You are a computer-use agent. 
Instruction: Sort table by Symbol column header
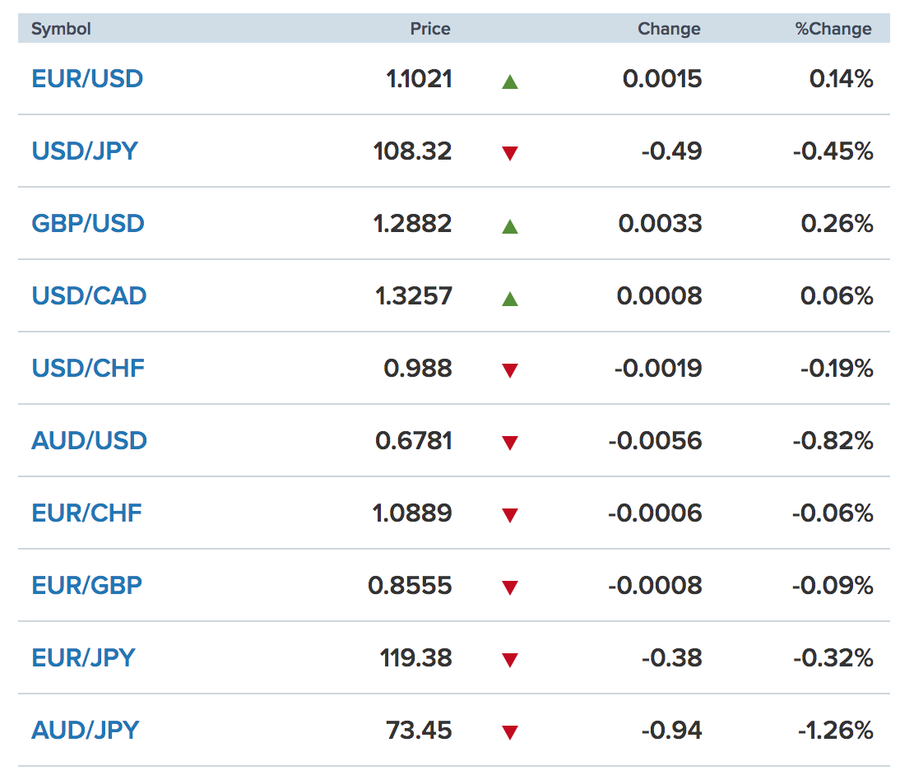[x=61, y=29]
